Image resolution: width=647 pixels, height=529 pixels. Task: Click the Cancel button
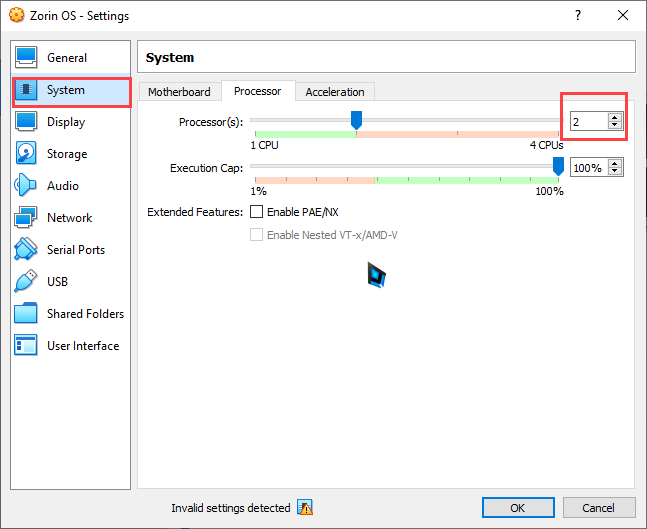tap(599, 508)
